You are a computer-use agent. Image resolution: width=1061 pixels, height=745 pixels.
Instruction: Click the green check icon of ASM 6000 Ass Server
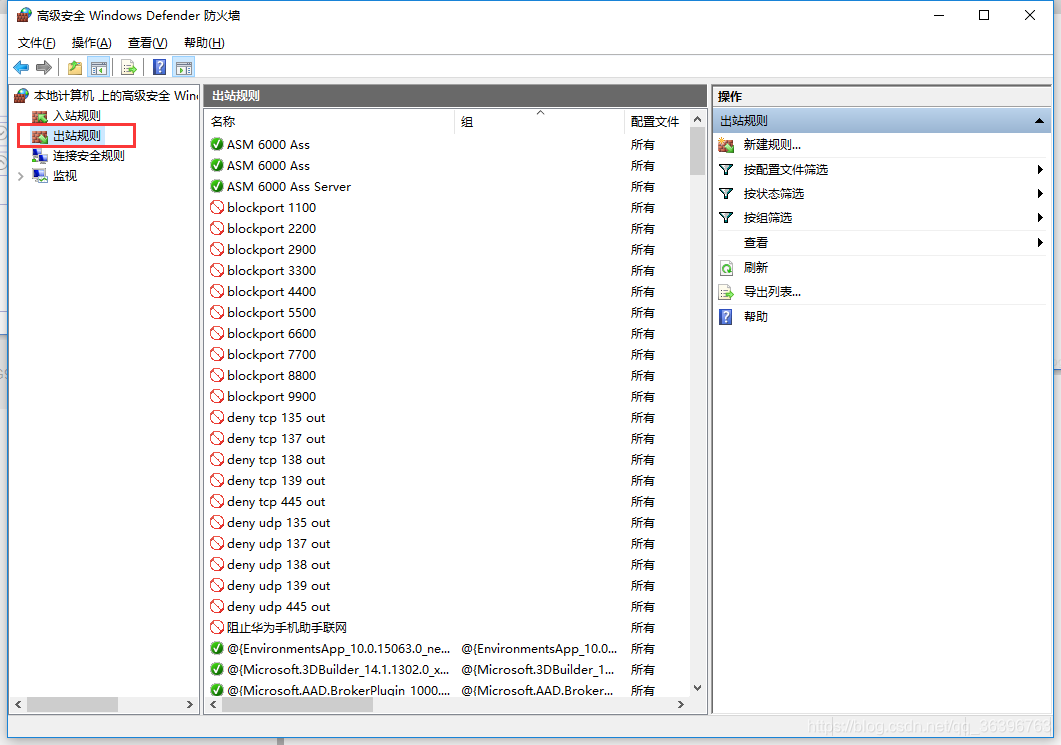(217, 186)
